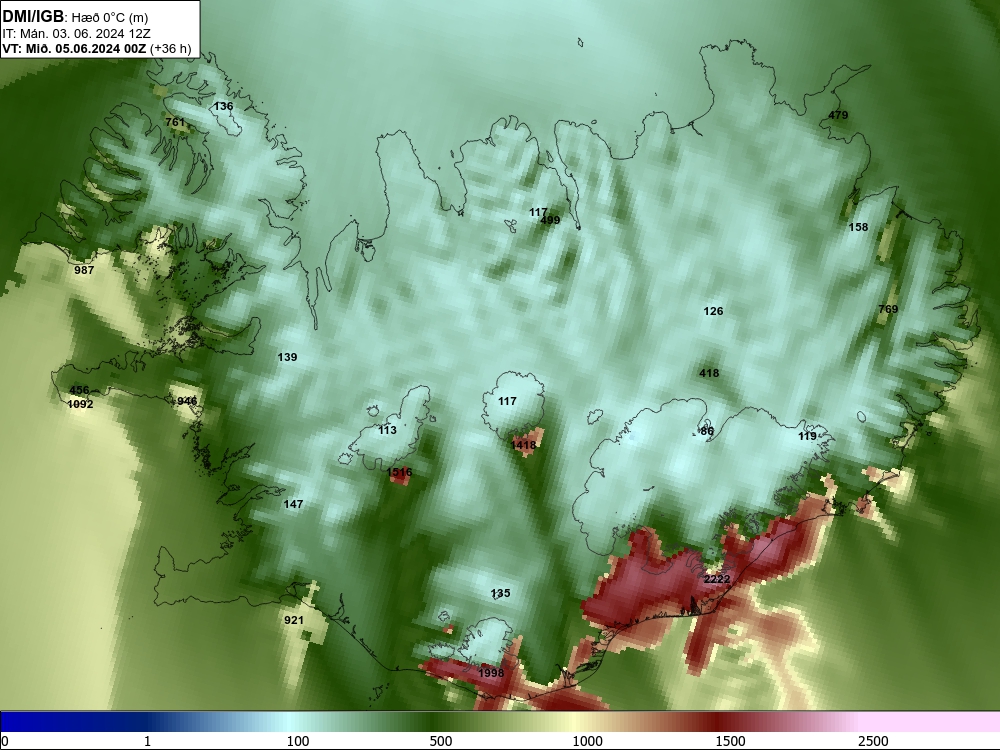Select the 1998 value label
The image size is (1000, 750).
pos(491,673)
